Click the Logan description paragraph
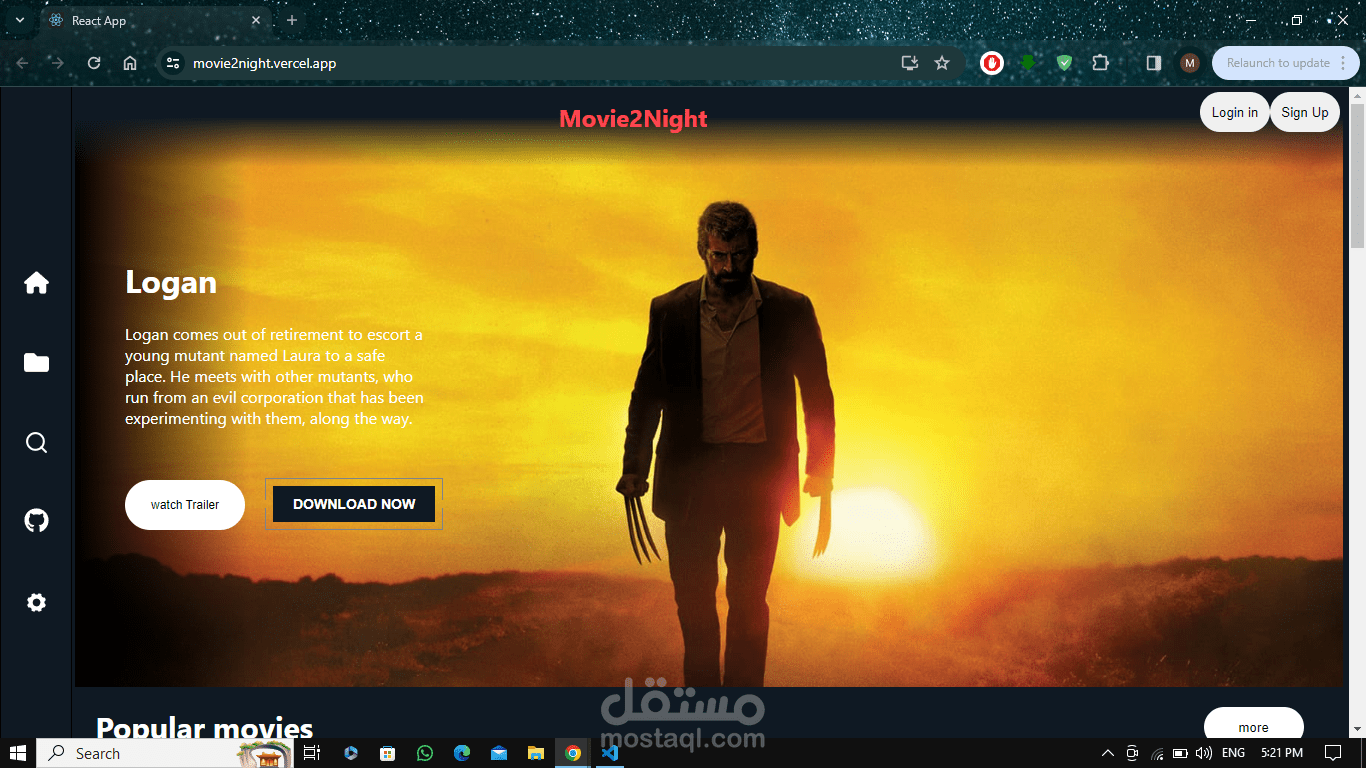 (275, 377)
